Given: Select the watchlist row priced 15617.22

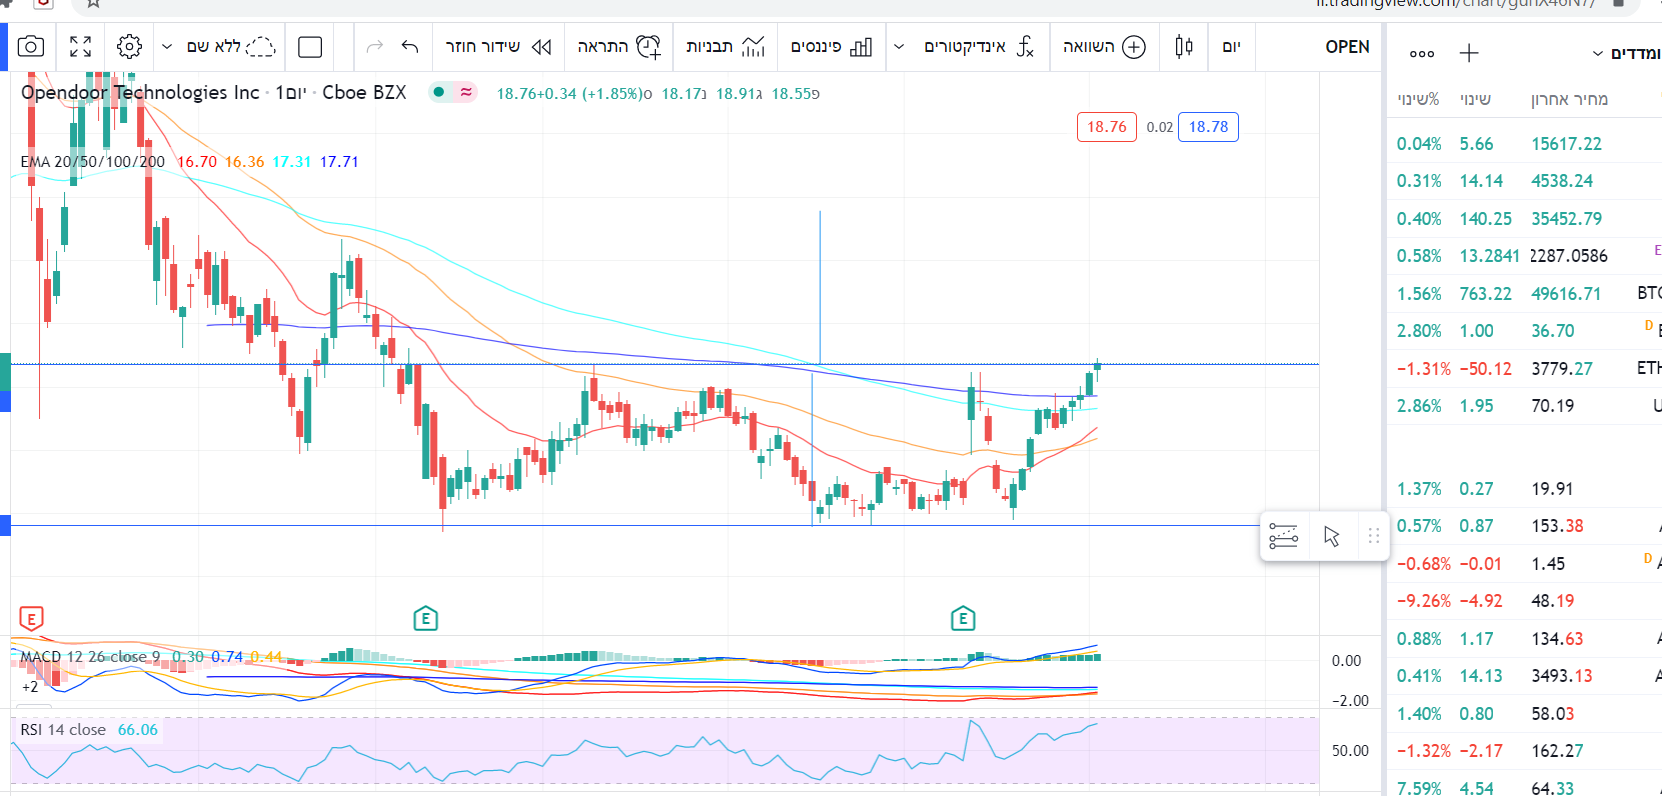Looking at the screenshot, I should pyautogui.click(x=1525, y=144).
